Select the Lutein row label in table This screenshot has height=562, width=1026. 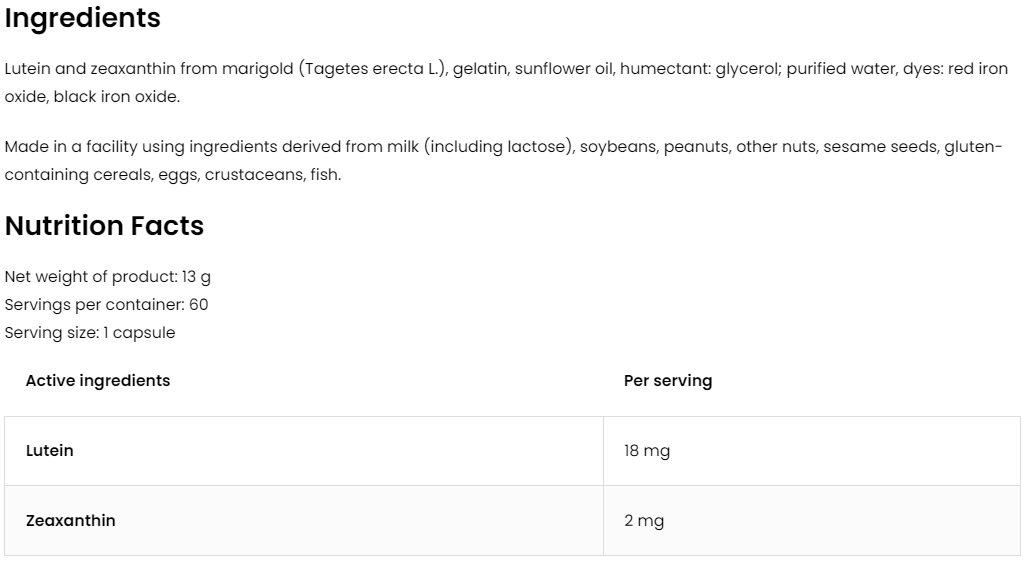tap(50, 451)
